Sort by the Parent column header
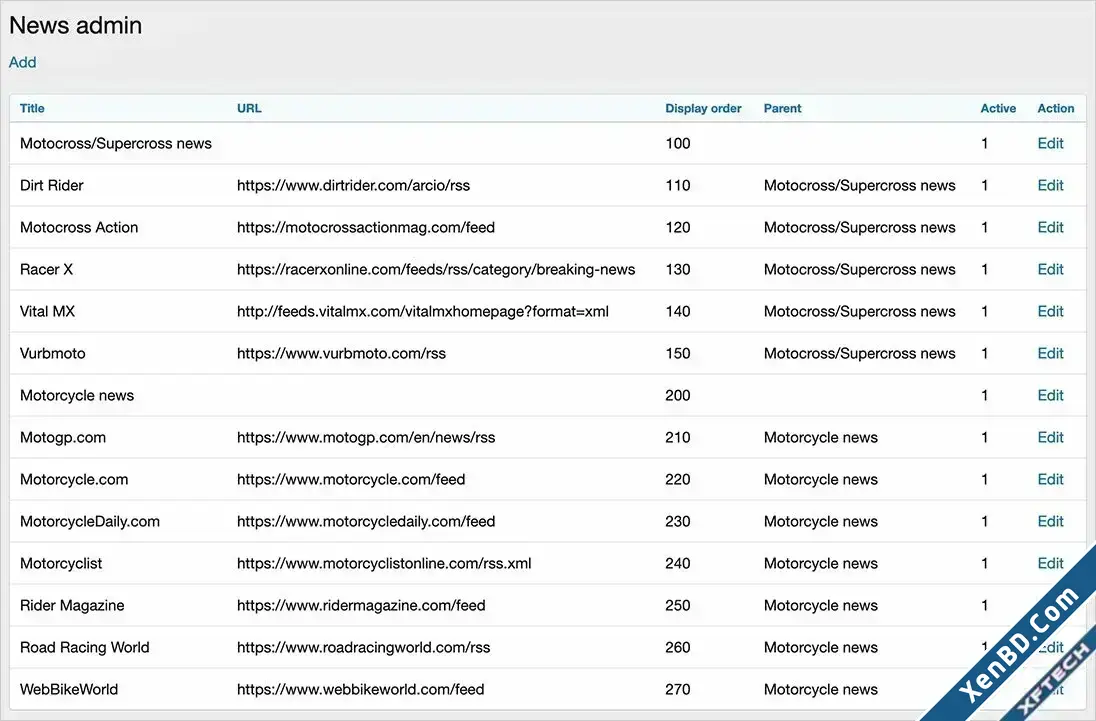This screenshot has height=721, width=1096. [782, 108]
